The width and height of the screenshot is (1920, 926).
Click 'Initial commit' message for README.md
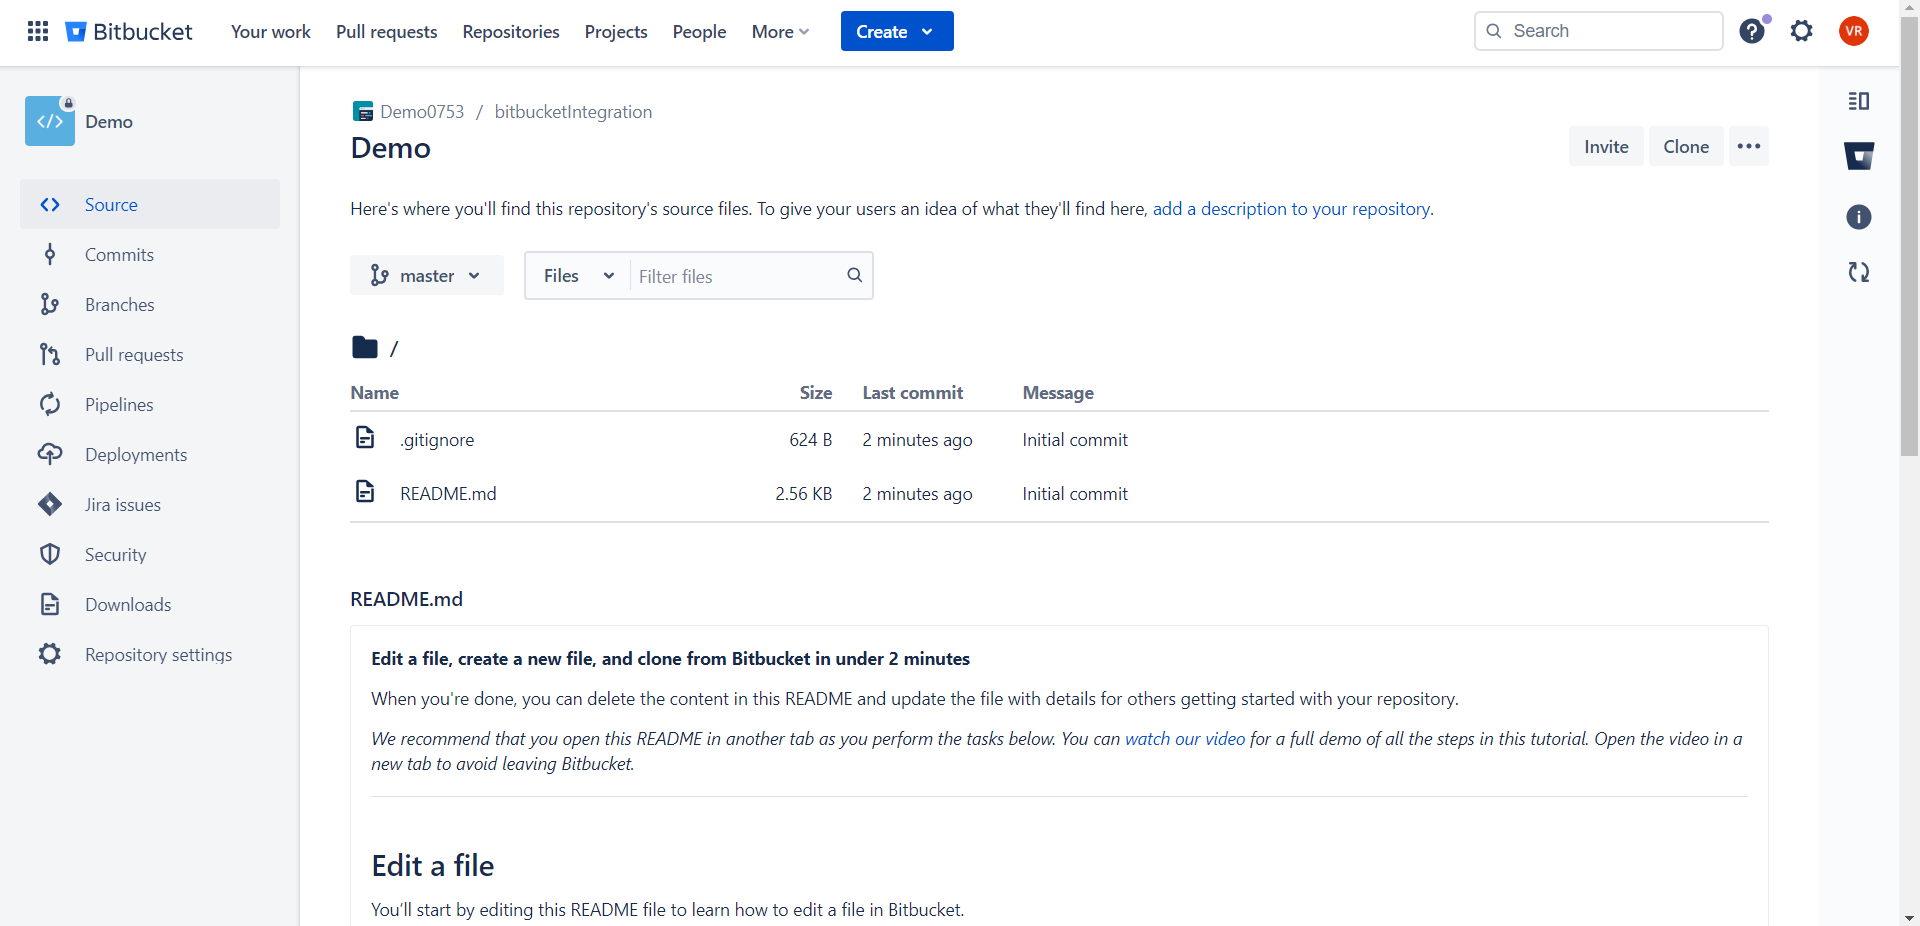1075,494
